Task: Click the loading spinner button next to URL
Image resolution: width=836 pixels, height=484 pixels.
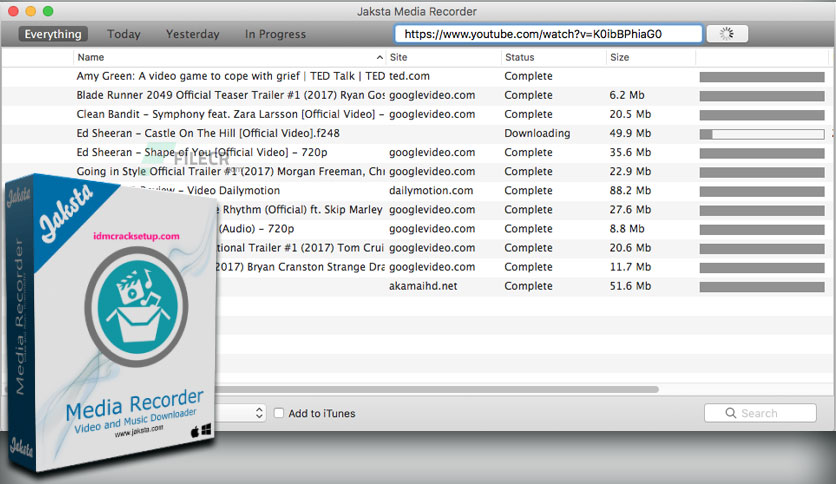Action: click(727, 34)
